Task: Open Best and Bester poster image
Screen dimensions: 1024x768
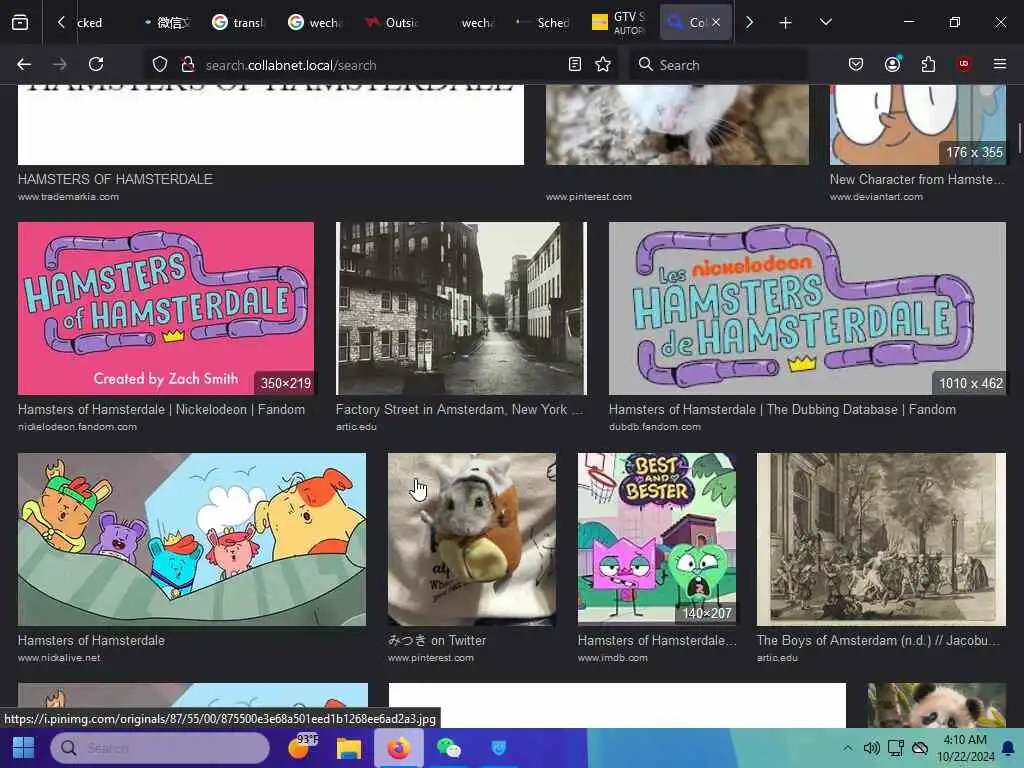Action: pos(657,539)
